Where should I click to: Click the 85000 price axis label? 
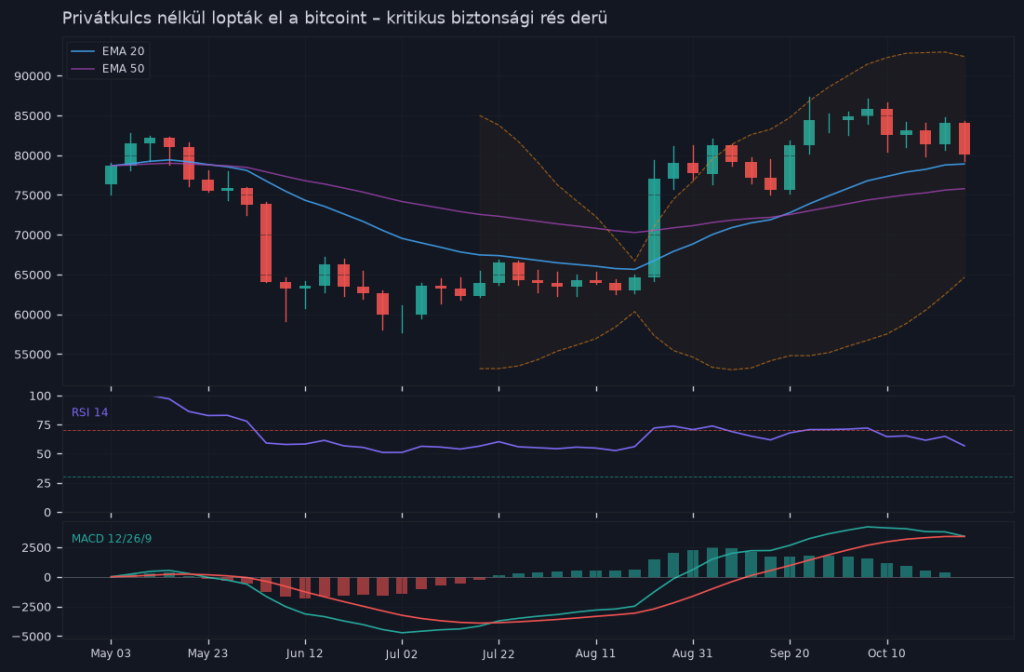[33, 116]
